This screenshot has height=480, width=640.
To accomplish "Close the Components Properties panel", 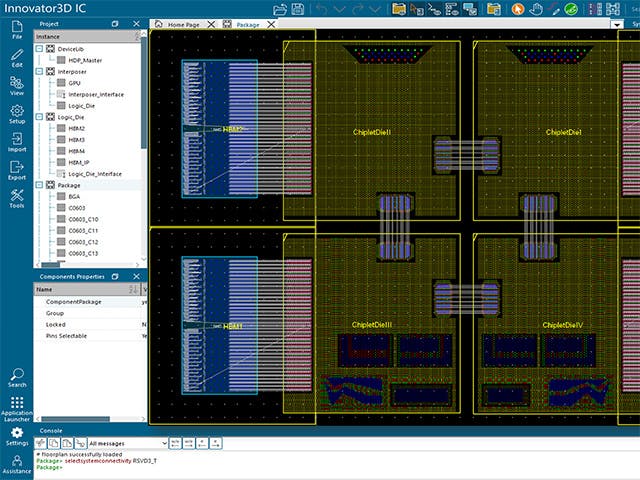I will (x=136, y=276).
